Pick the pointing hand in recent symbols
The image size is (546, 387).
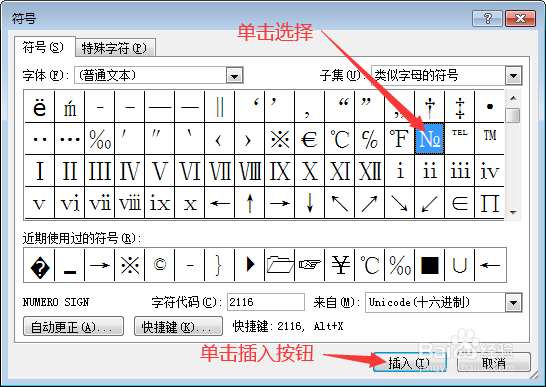309,265
